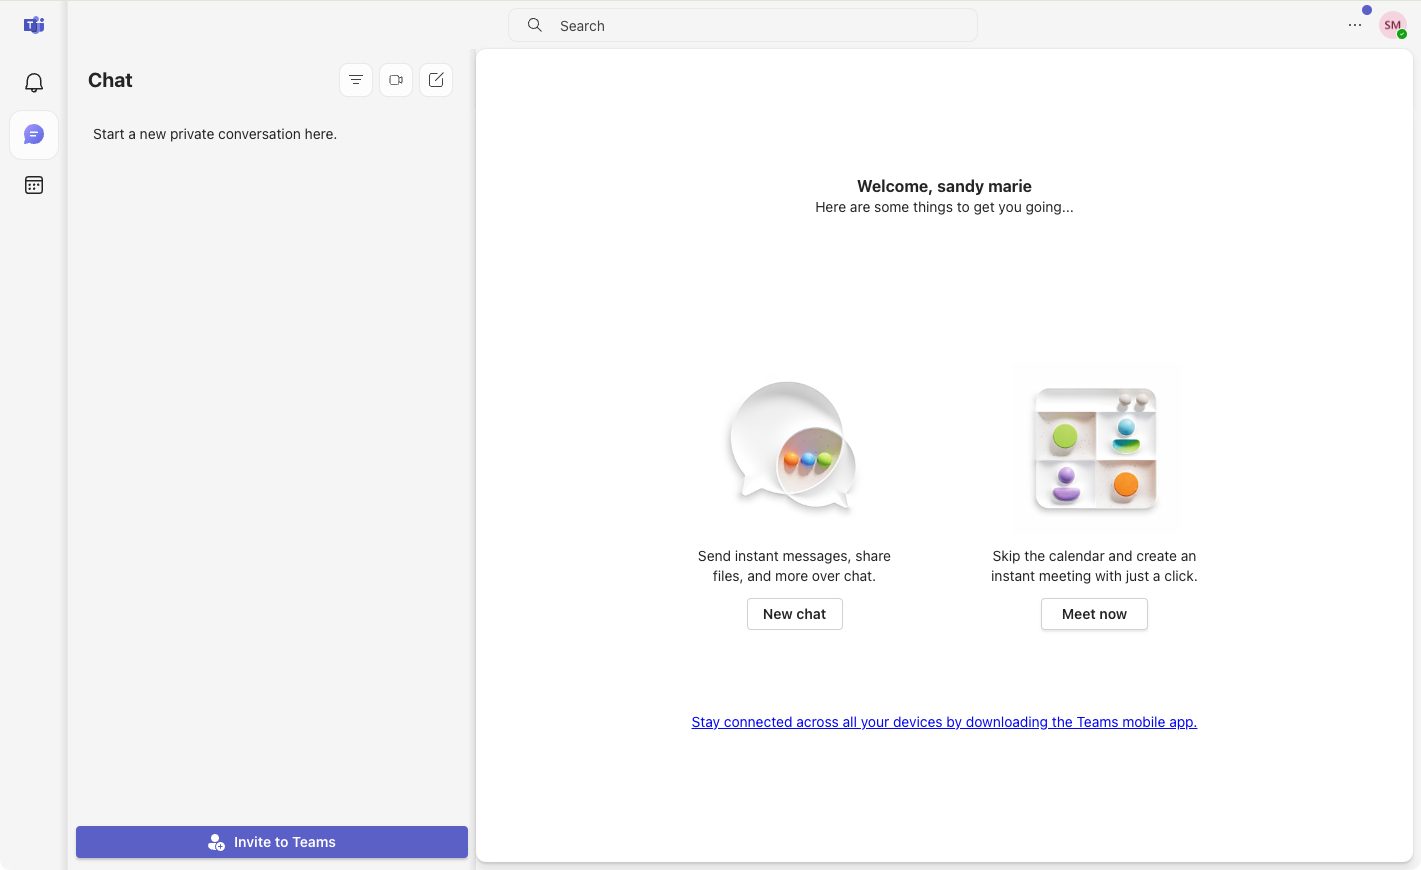Viewport: 1421px width, 870px height.
Task: Open the chat filter icon
Action: coord(356,80)
